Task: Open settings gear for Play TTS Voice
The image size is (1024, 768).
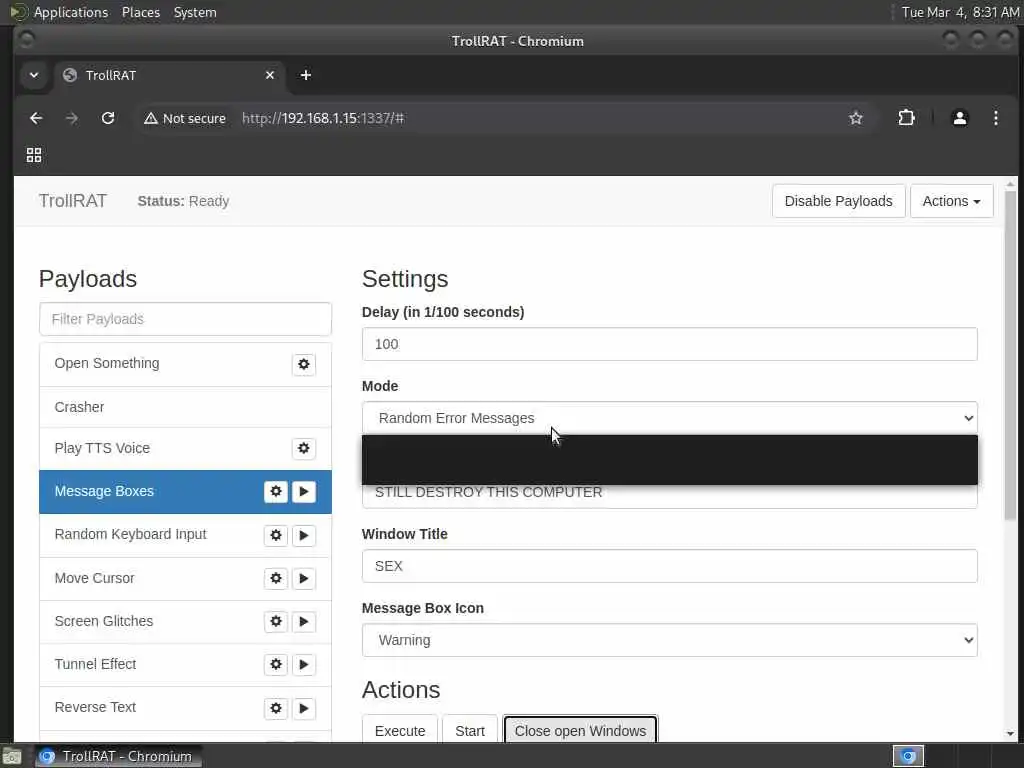Action: coord(304,449)
